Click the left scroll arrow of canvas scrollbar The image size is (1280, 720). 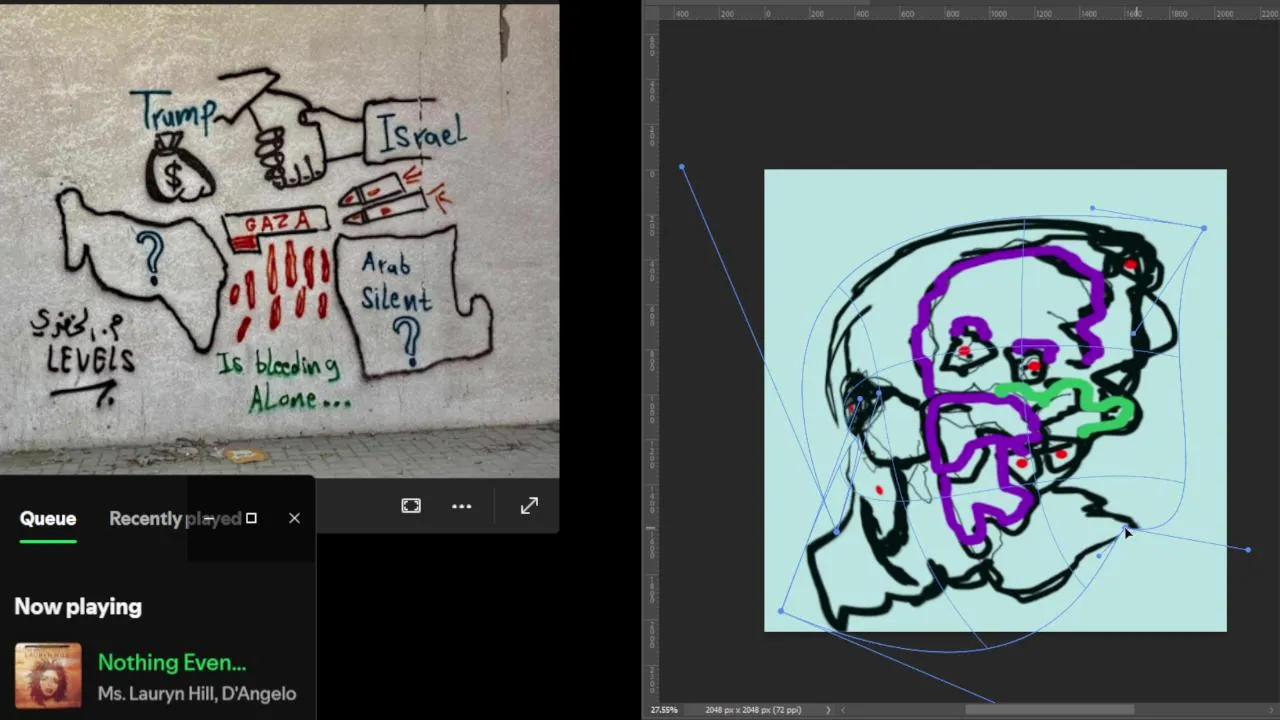click(x=843, y=710)
